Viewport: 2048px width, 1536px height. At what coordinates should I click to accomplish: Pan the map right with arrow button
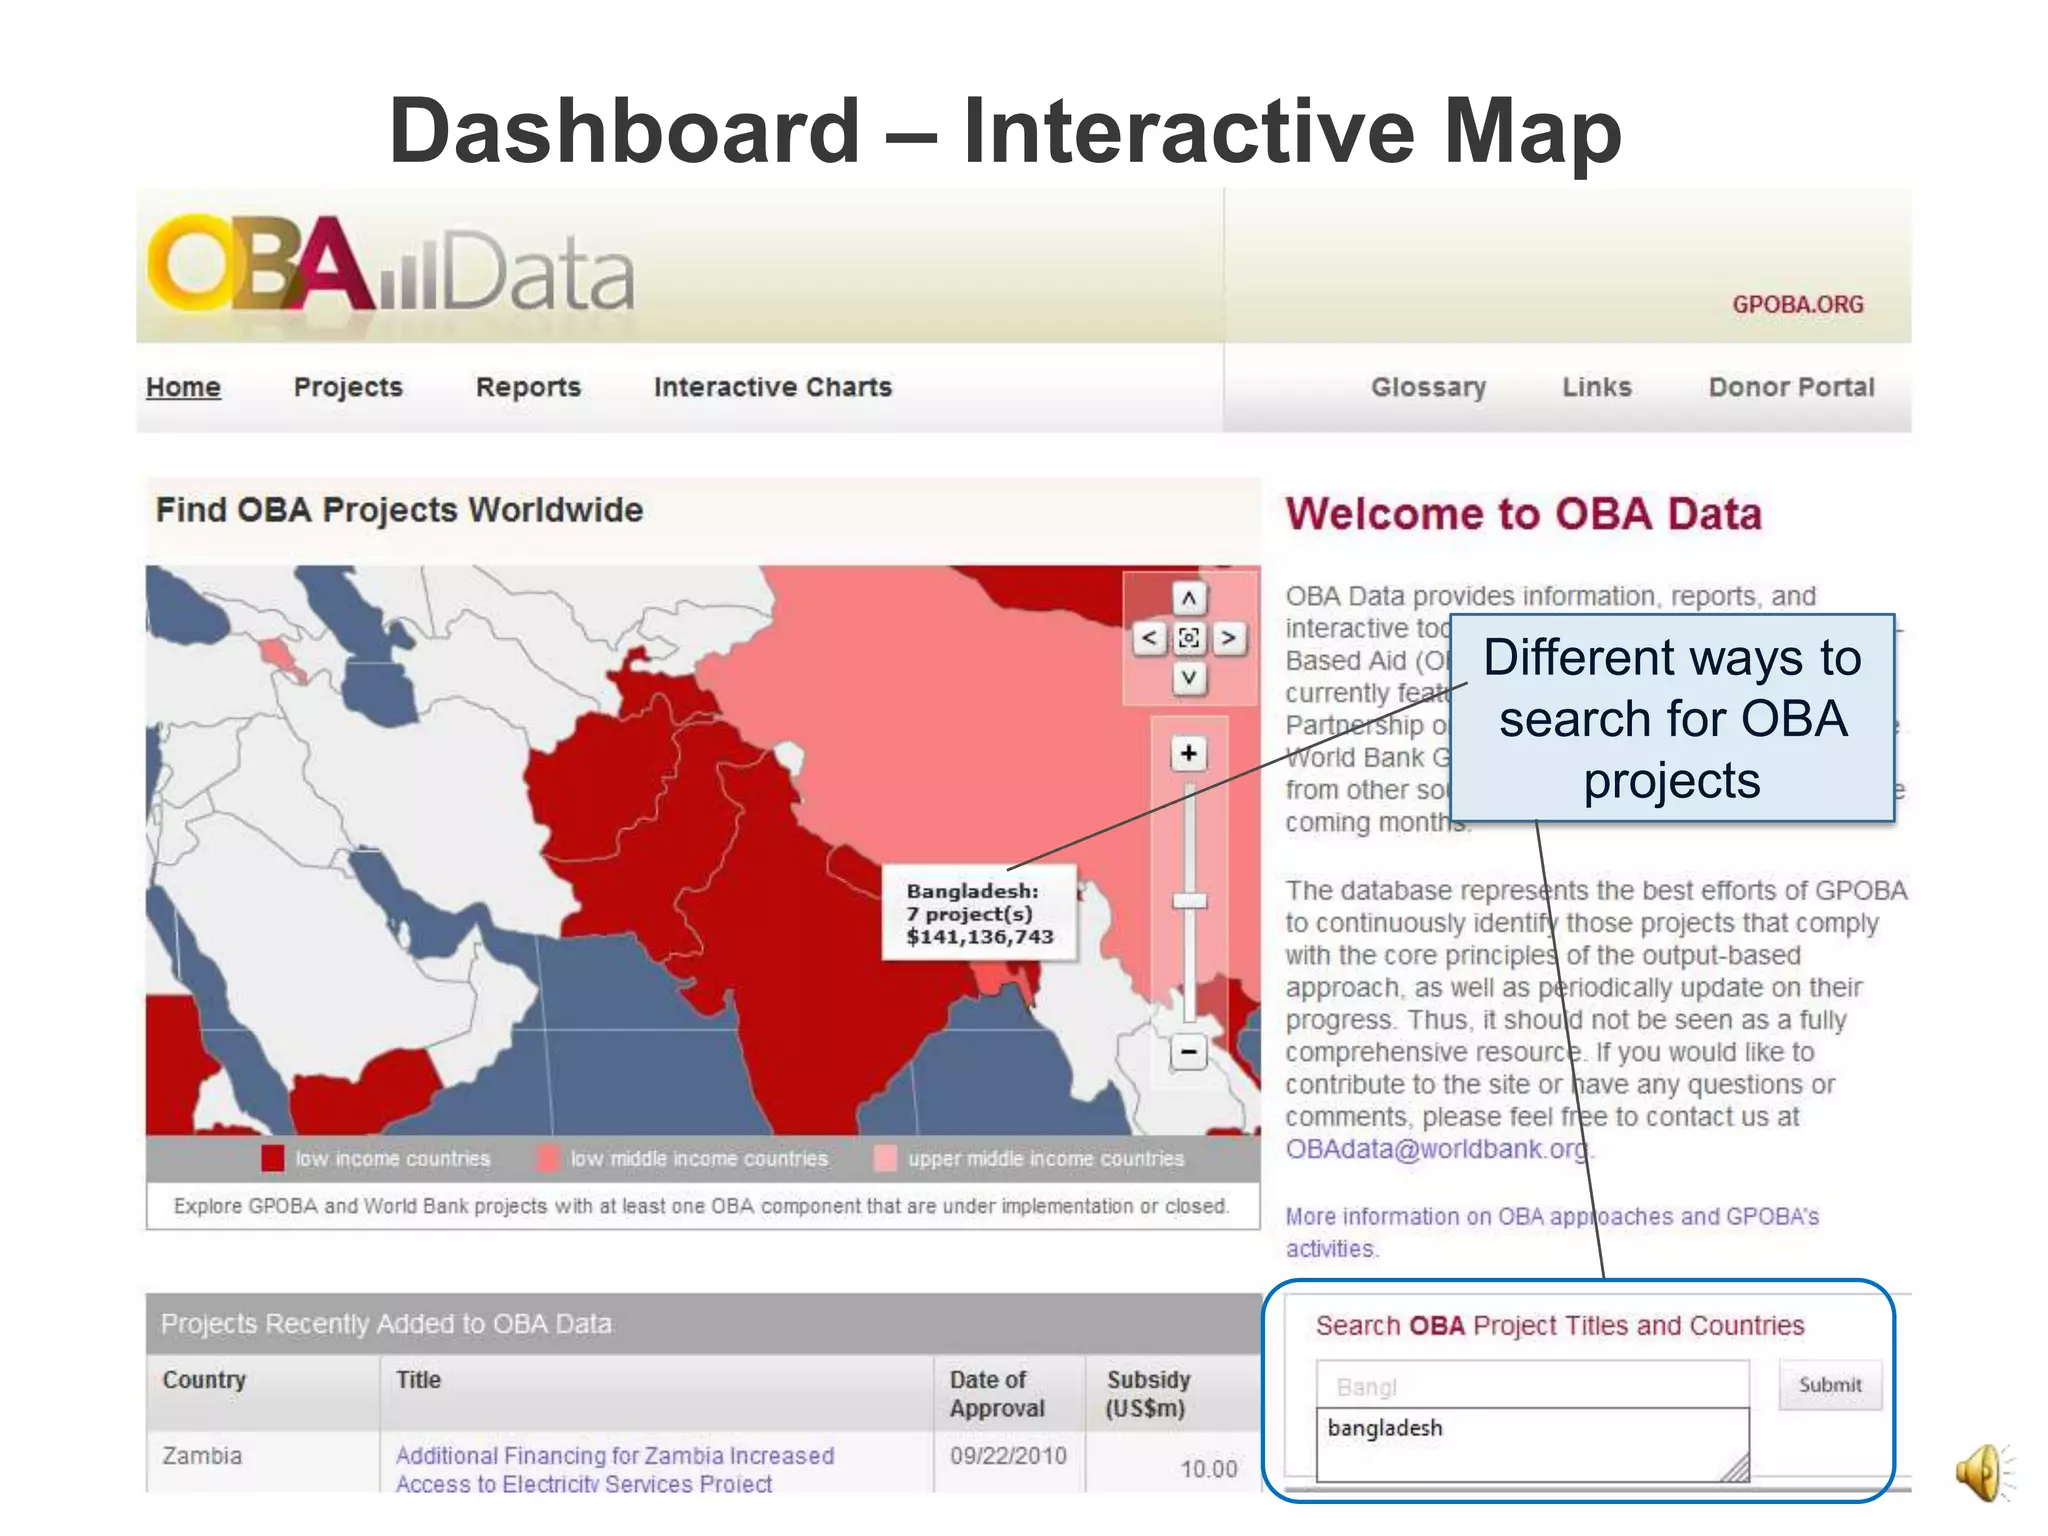tap(1228, 638)
